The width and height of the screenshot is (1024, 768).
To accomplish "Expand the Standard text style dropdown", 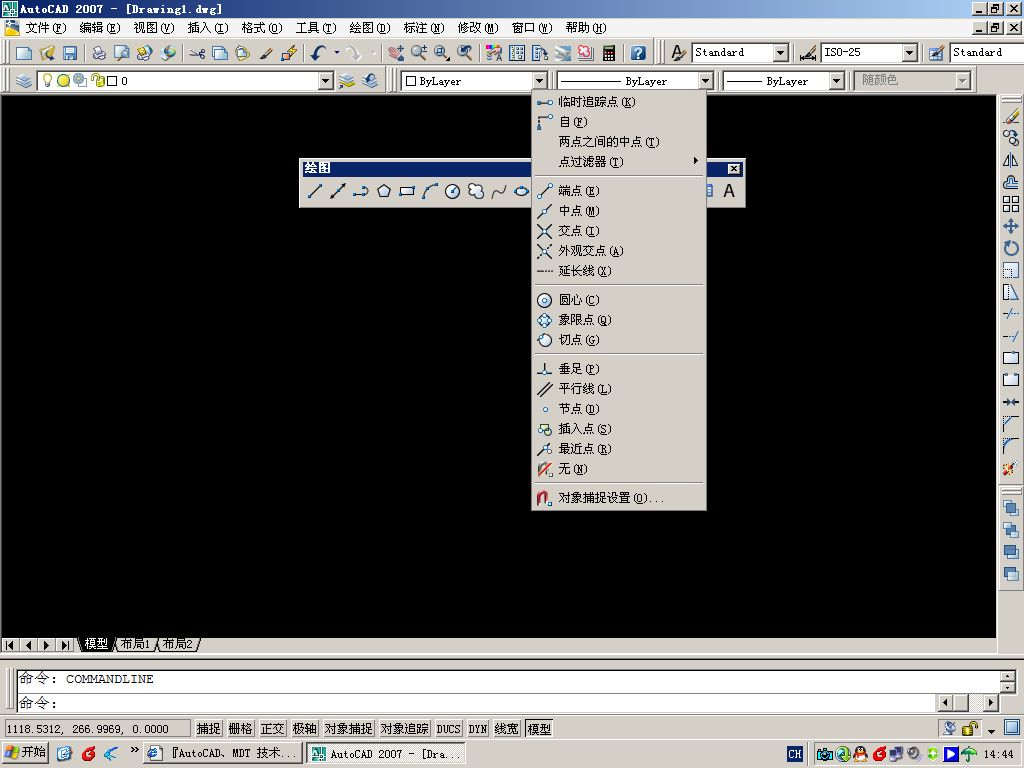I will point(780,53).
